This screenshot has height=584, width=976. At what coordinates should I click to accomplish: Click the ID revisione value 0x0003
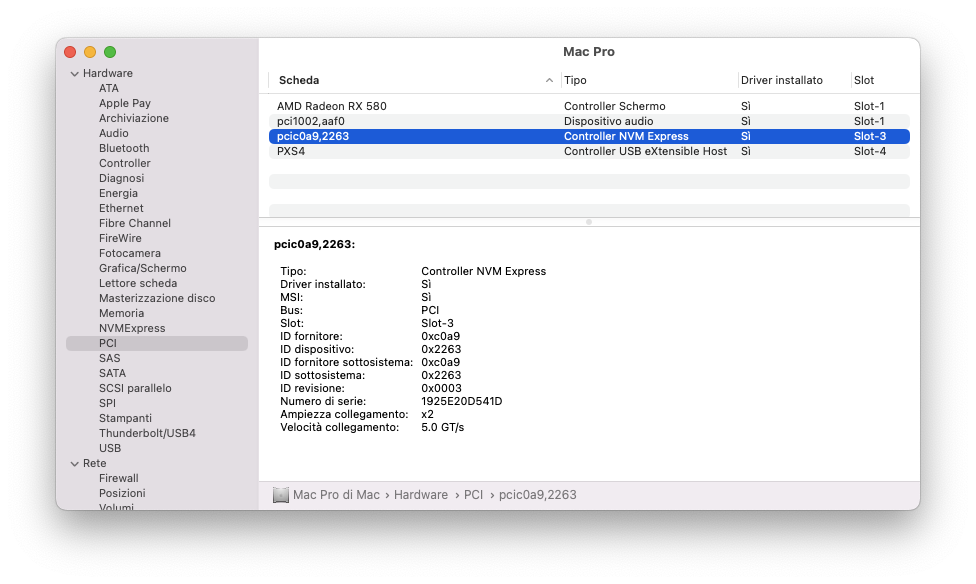pyautogui.click(x=441, y=389)
